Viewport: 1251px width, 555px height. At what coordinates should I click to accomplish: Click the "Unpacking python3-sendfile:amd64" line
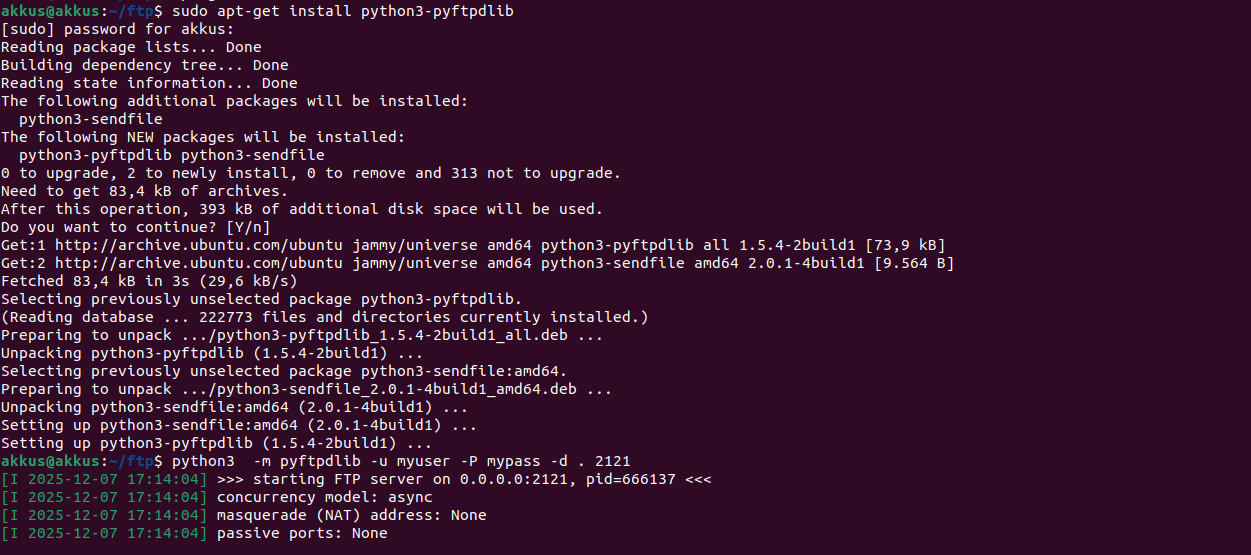pos(234,407)
